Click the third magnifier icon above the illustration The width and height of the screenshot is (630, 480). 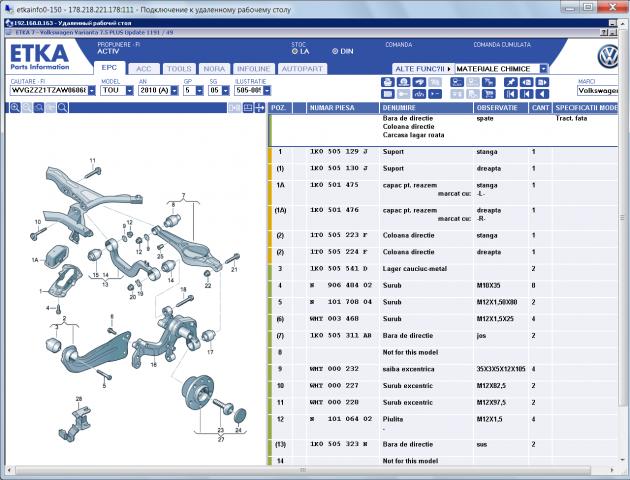(39, 108)
